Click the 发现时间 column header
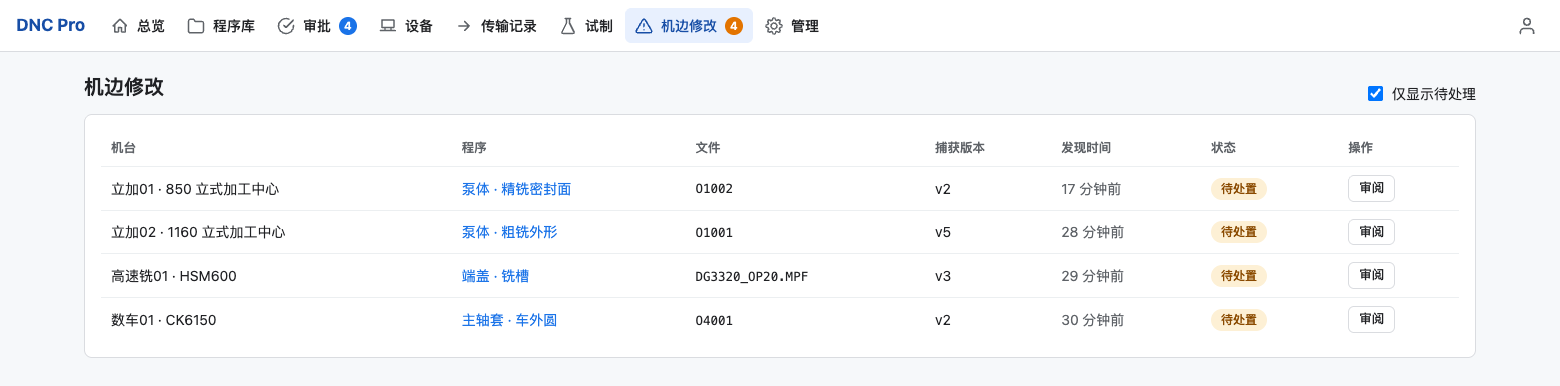This screenshot has height=386, width=1560. click(x=1086, y=147)
